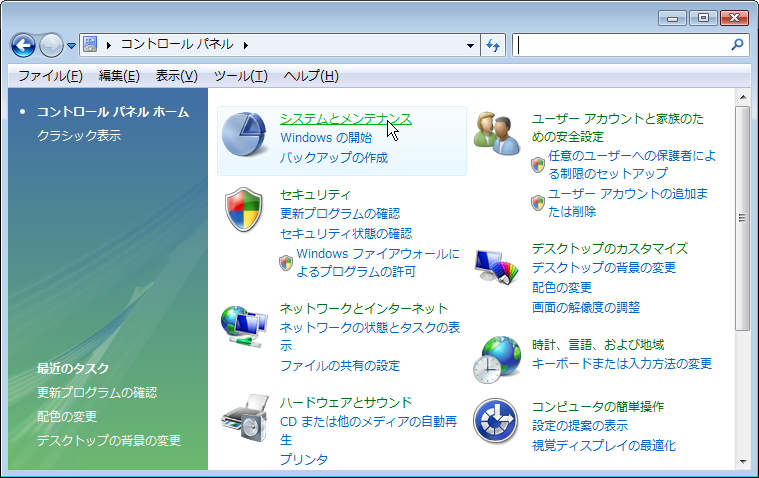759x478 pixels.
Task: Open バックアップの作成 link
Action: (334, 157)
